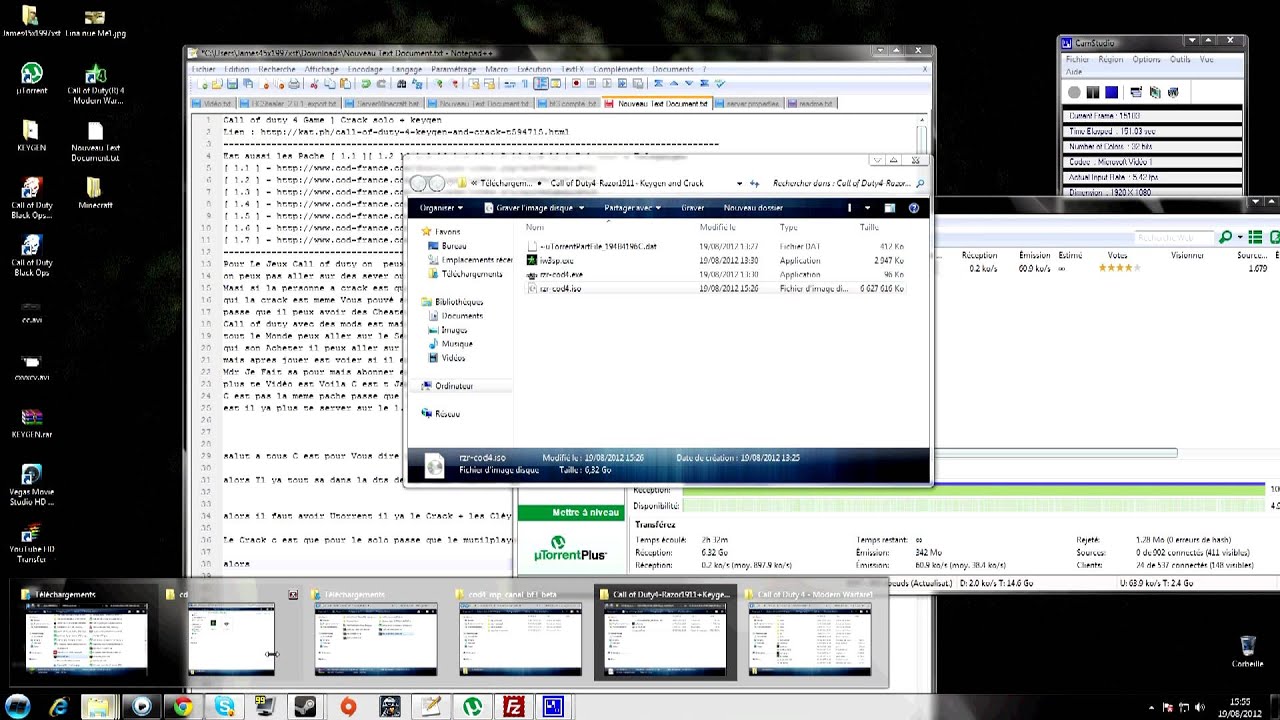Open the Organiser dropdown in Explorer

click(x=441, y=208)
